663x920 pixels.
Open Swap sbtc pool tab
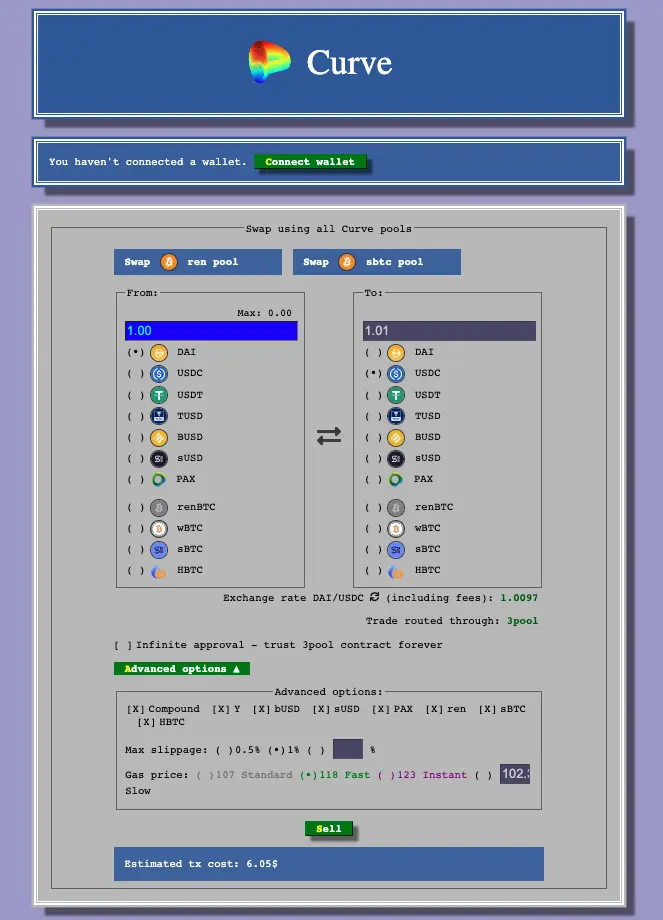coord(377,262)
